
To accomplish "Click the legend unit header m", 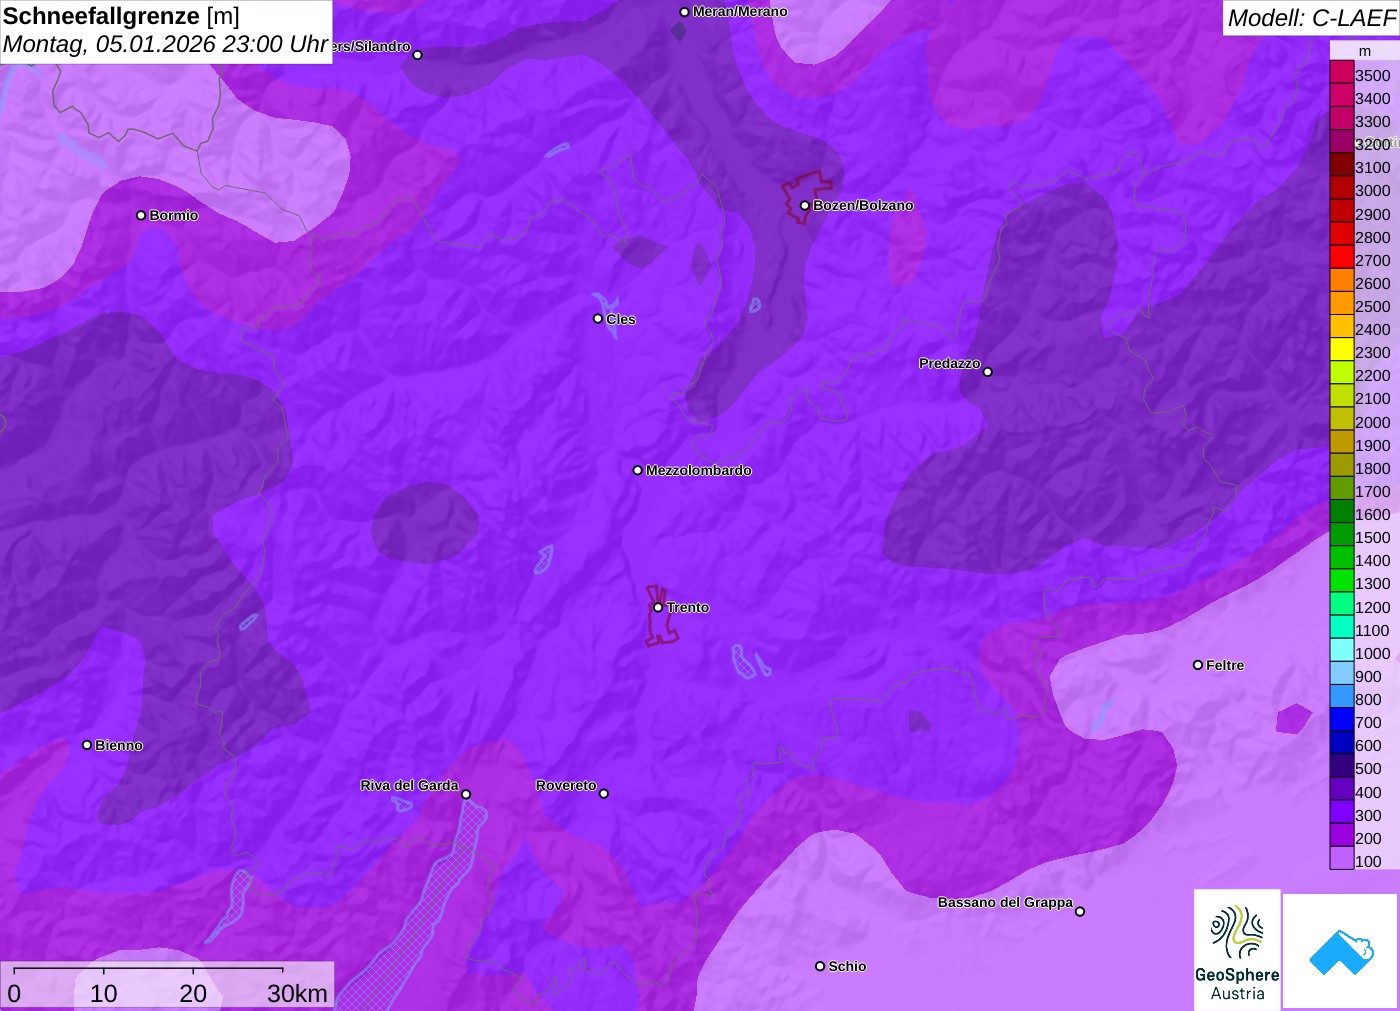I will pyautogui.click(x=1365, y=51).
